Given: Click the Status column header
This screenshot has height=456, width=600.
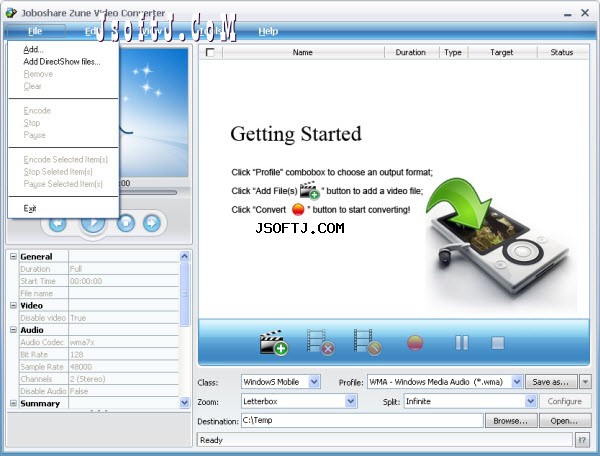Looking at the screenshot, I should pos(562,52).
